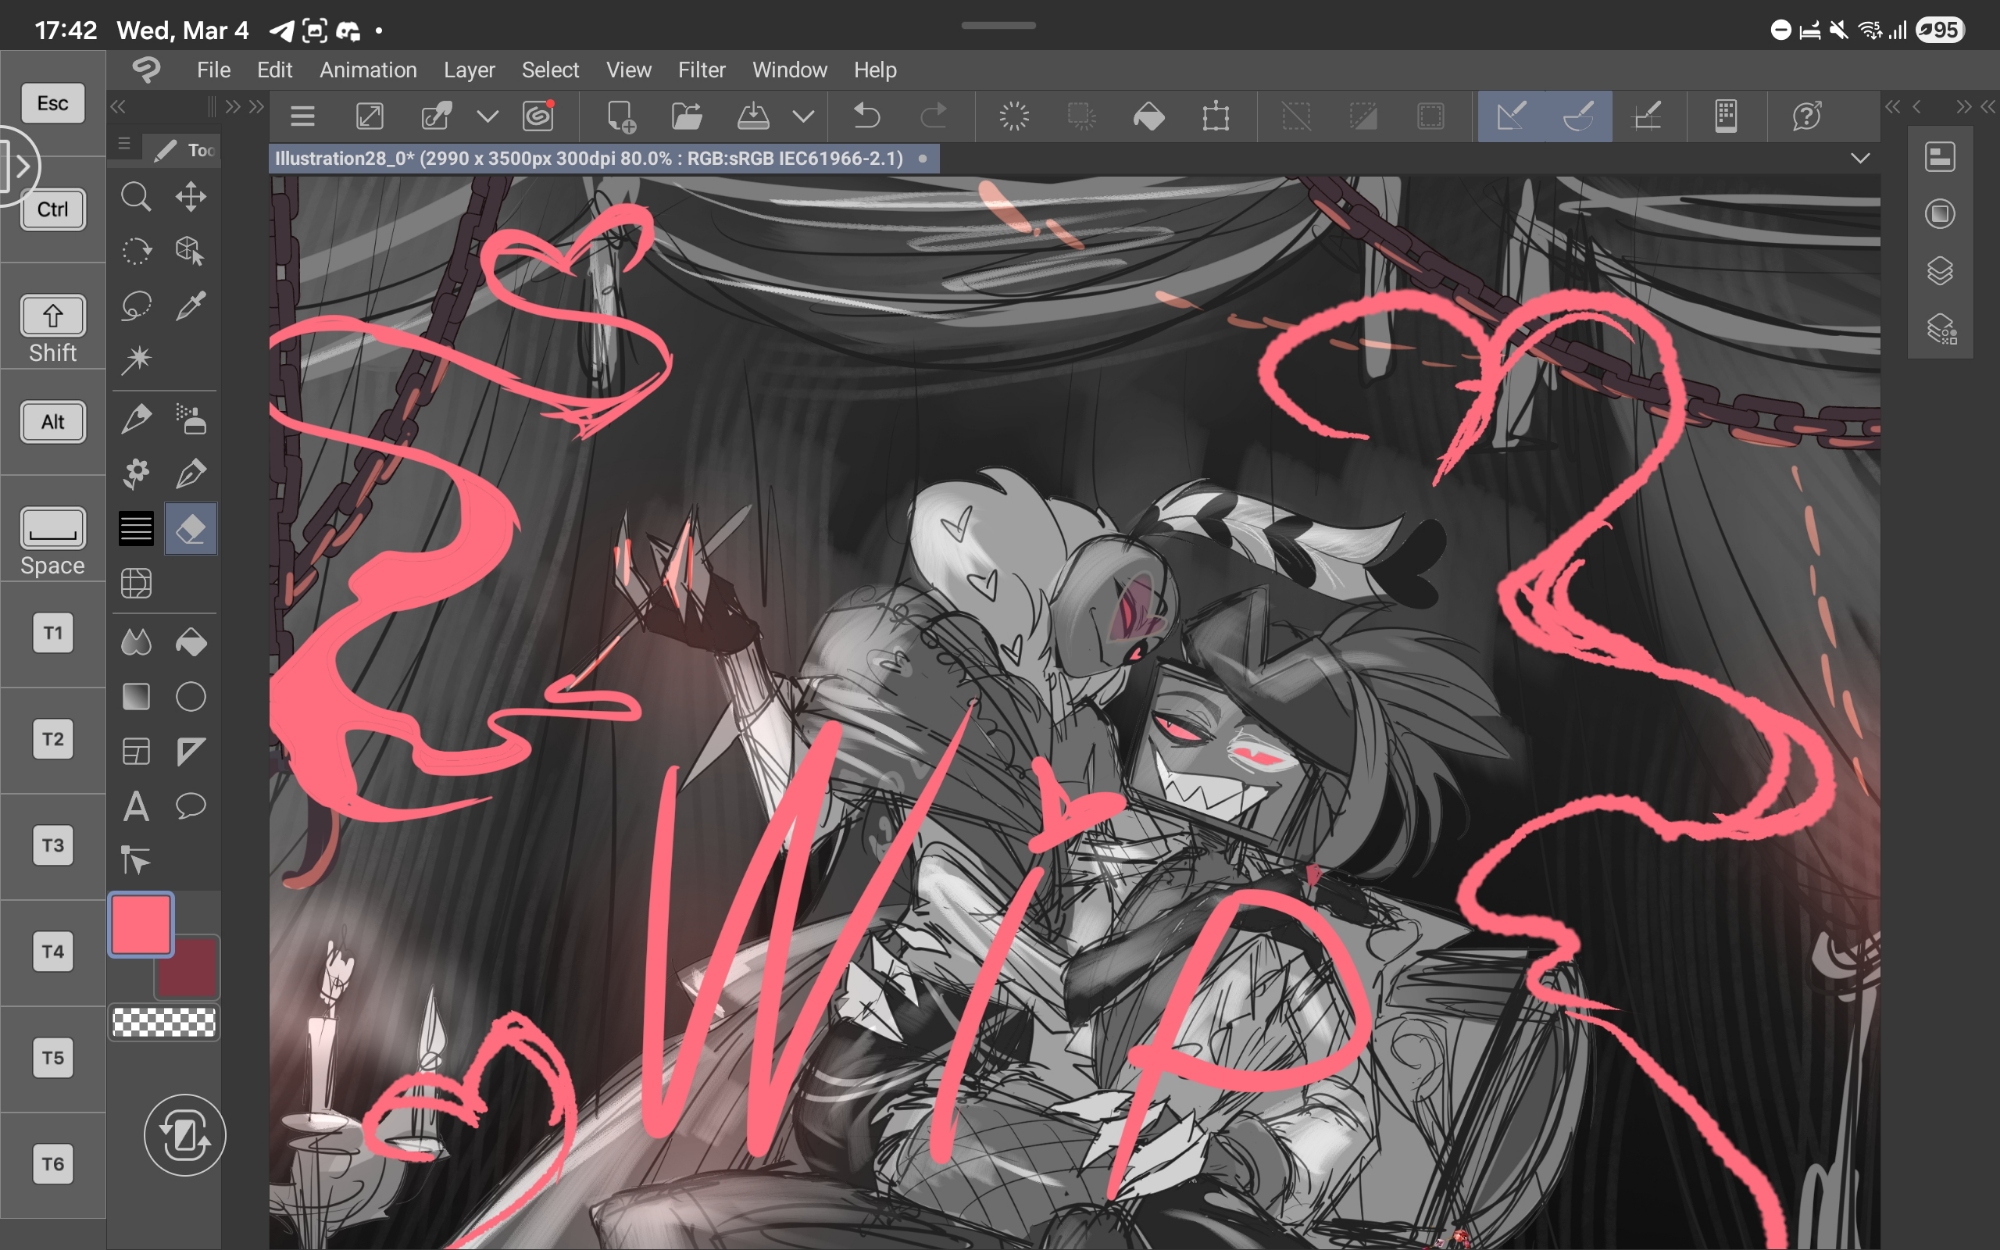The image size is (2000, 1250).
Task: Switch to the Illustration28_0 canvas tab
Action: coord(589,158)
